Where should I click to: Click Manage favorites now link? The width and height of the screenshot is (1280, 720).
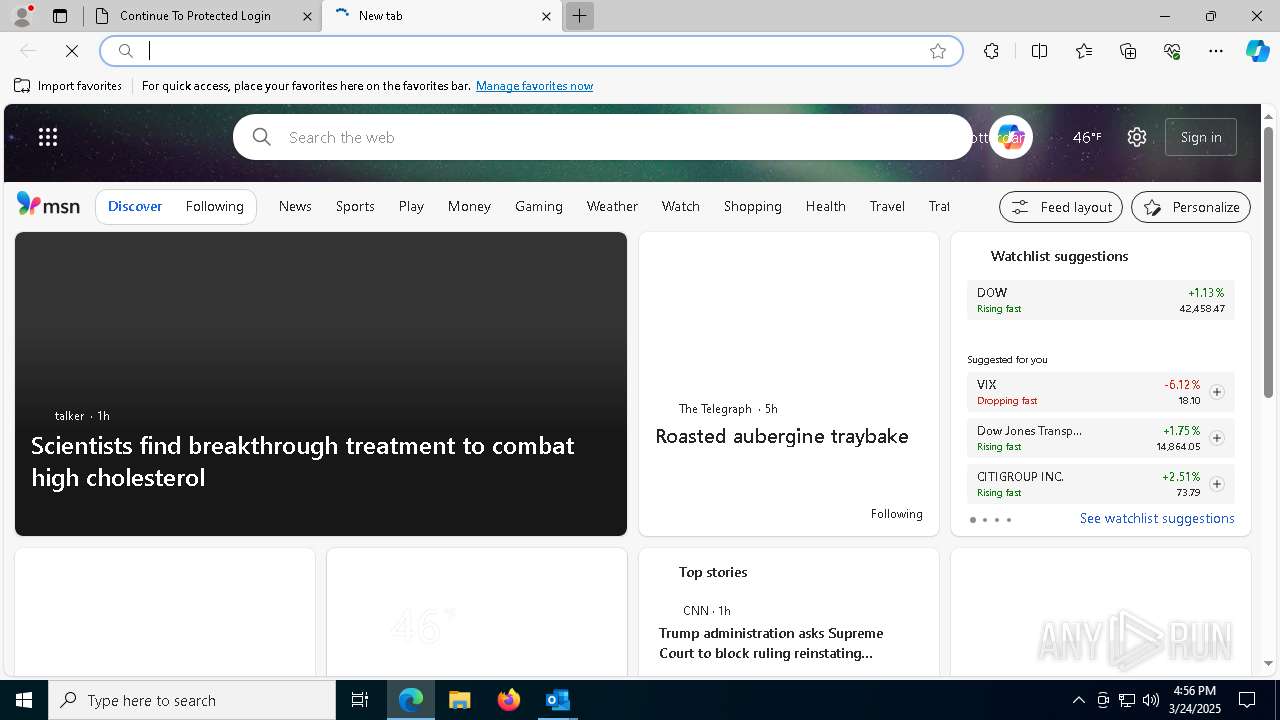534,86
